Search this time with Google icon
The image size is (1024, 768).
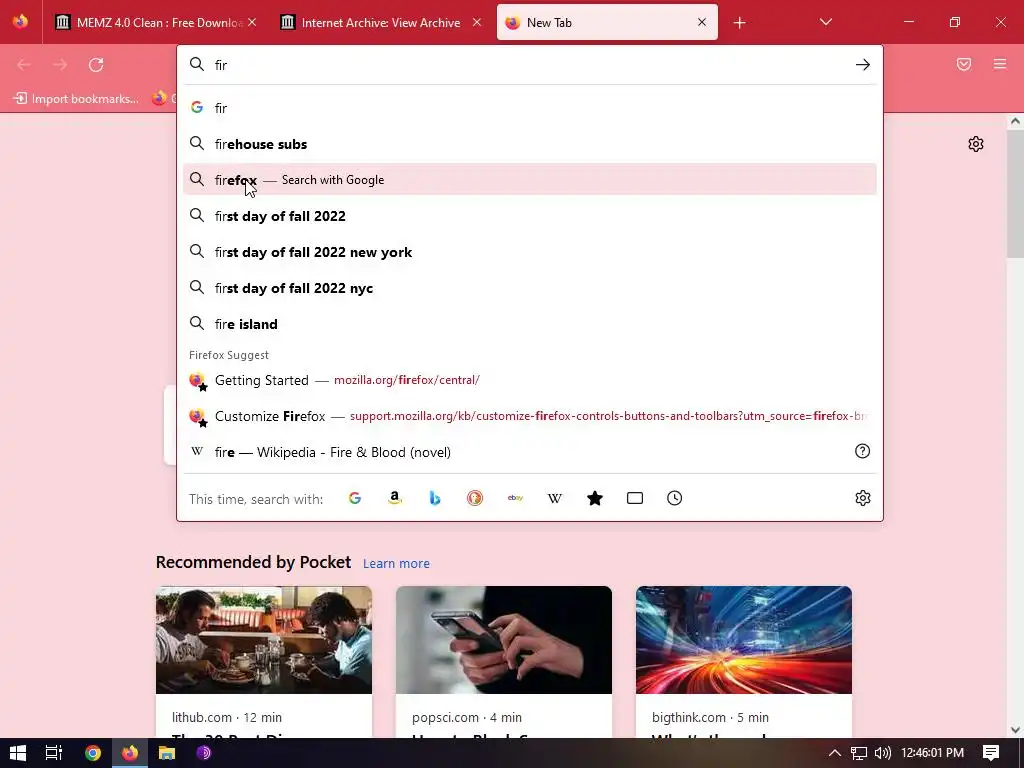355,498
